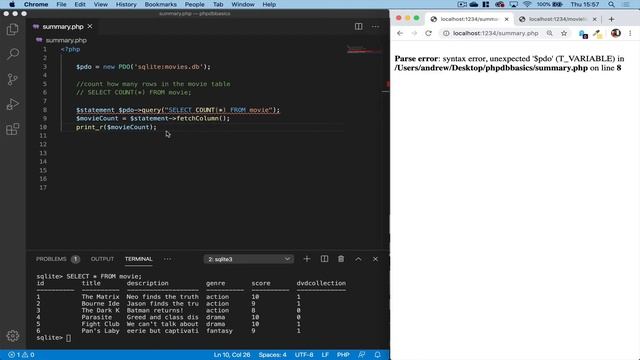Open the Manage gear menu
The image size is (640, 360).
13,336
